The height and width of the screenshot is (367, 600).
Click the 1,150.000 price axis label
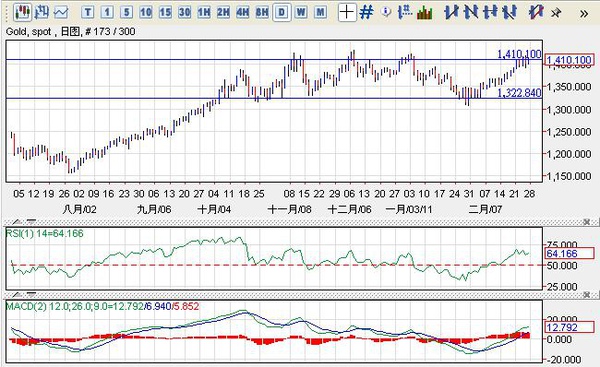pyautogui.click(x=569, y=176)
